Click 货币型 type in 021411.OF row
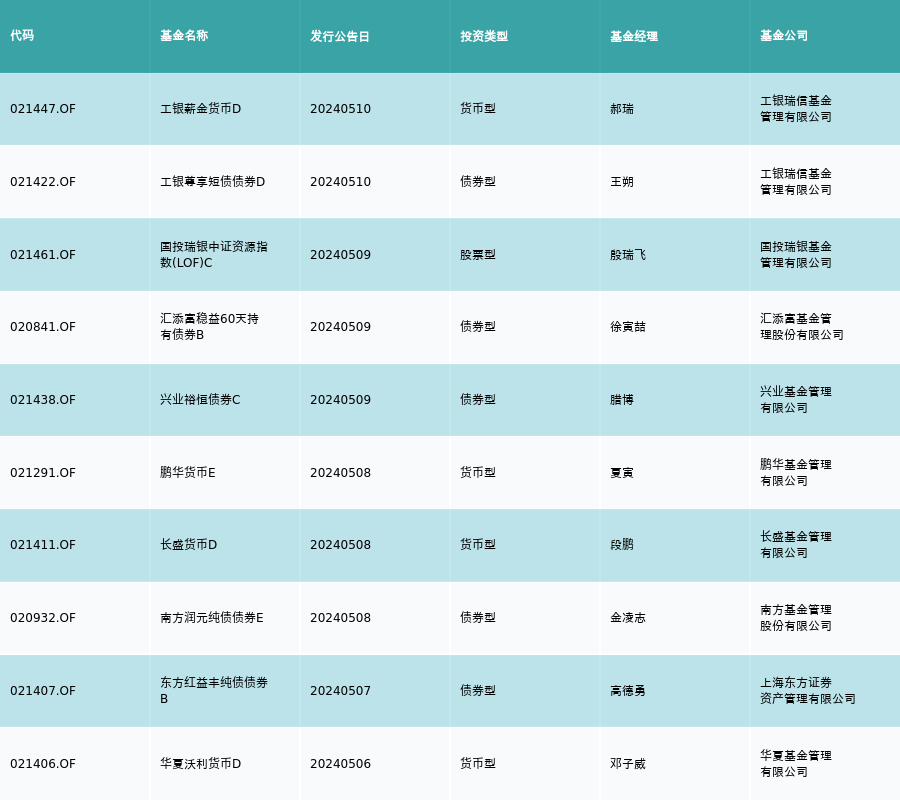 click(478, 545)
